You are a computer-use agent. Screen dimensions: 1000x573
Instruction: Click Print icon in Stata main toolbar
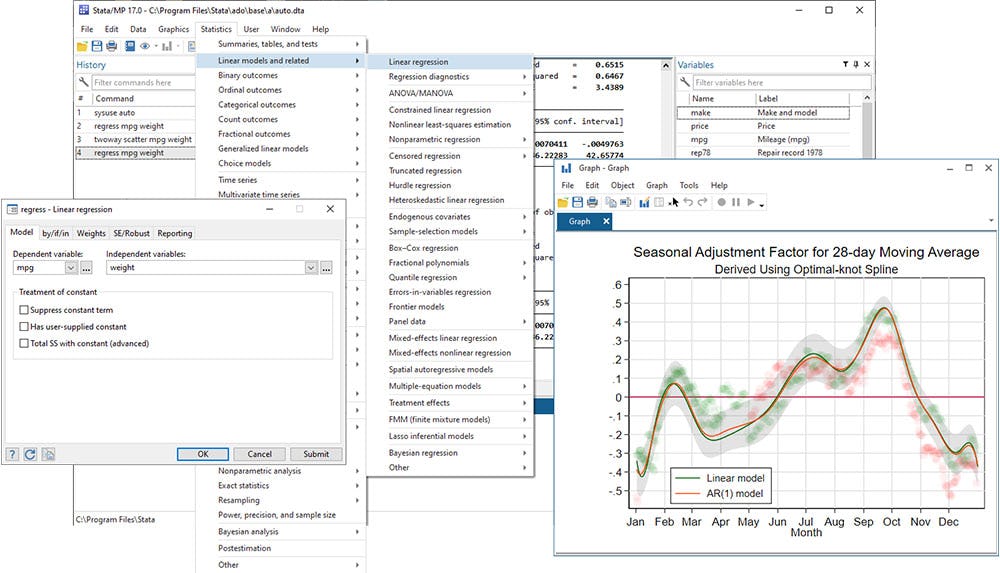(x=112, y=46)
